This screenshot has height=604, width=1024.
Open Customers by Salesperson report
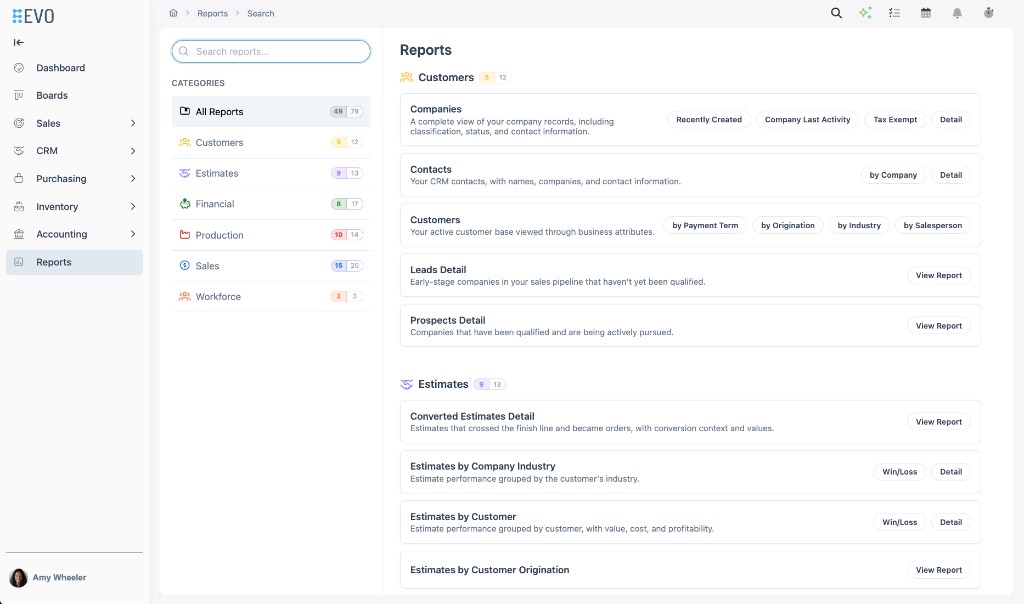pyautogui.click(x=933, y=225)
